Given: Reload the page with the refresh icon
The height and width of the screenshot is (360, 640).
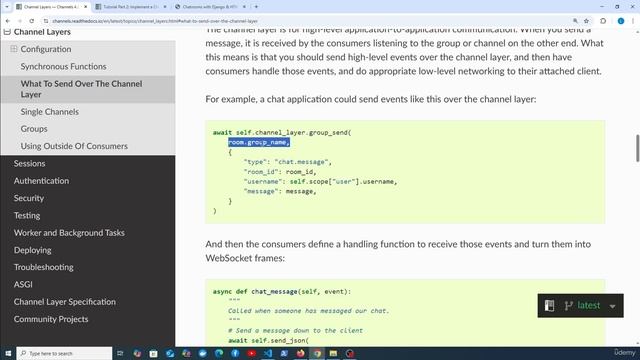Looking at the screenshot, I should (x=32, y=21).
